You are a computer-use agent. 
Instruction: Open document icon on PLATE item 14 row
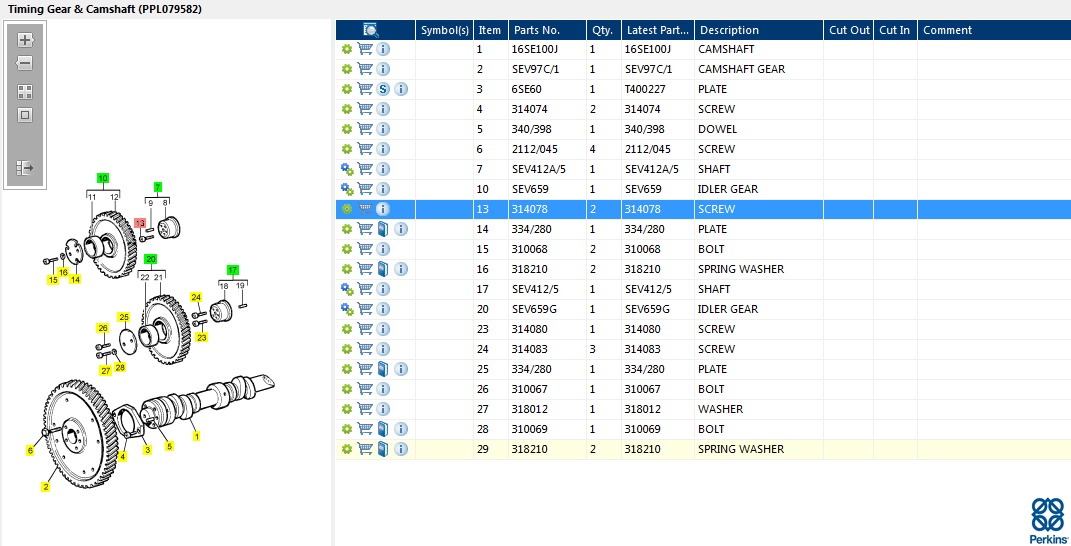coord(383,229)
